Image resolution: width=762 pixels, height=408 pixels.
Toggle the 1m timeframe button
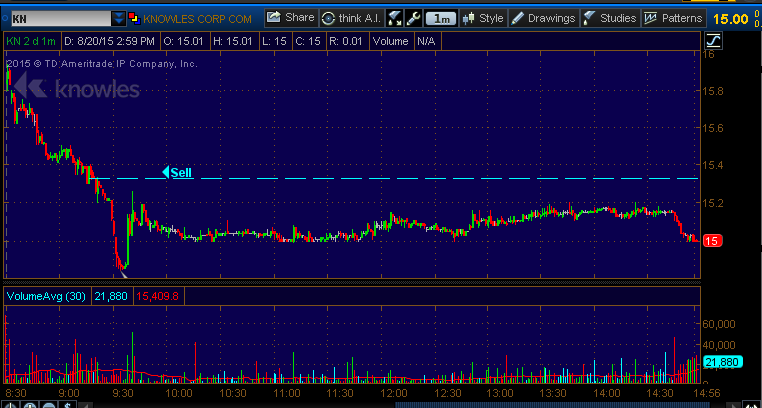pyautogui.click(x=440, y=18)
